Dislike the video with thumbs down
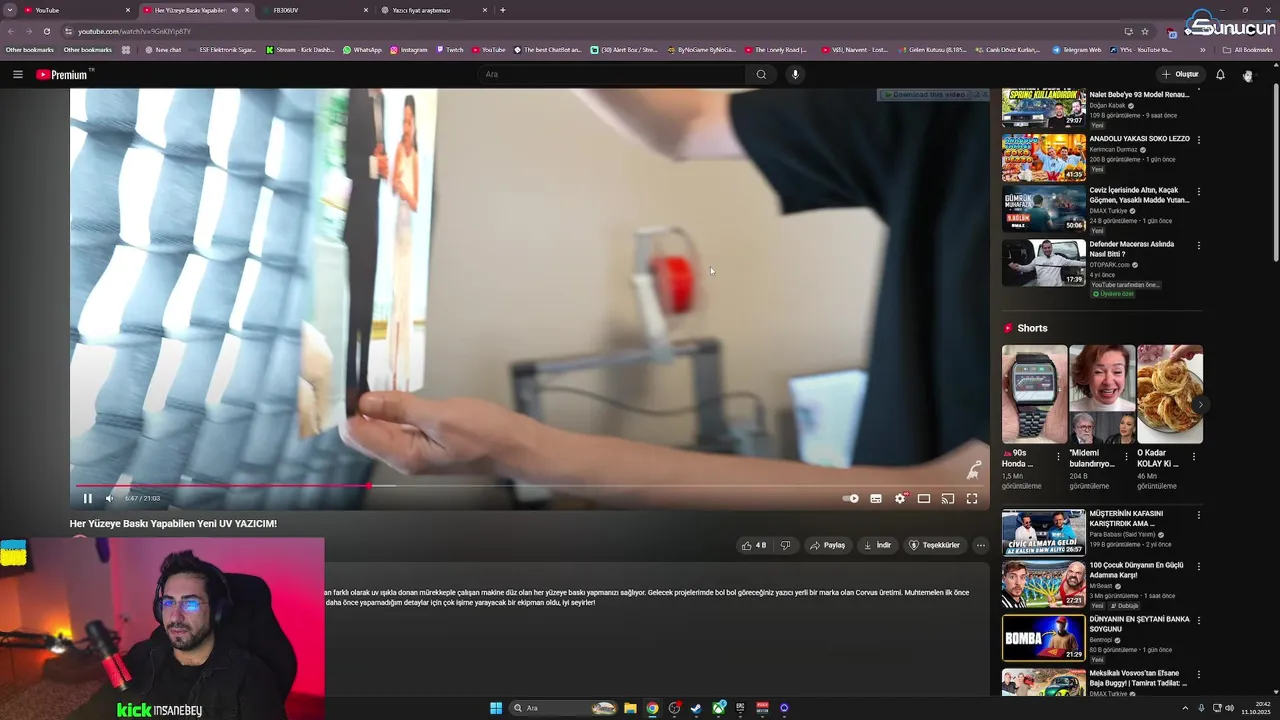 click(x=786, y=545)
